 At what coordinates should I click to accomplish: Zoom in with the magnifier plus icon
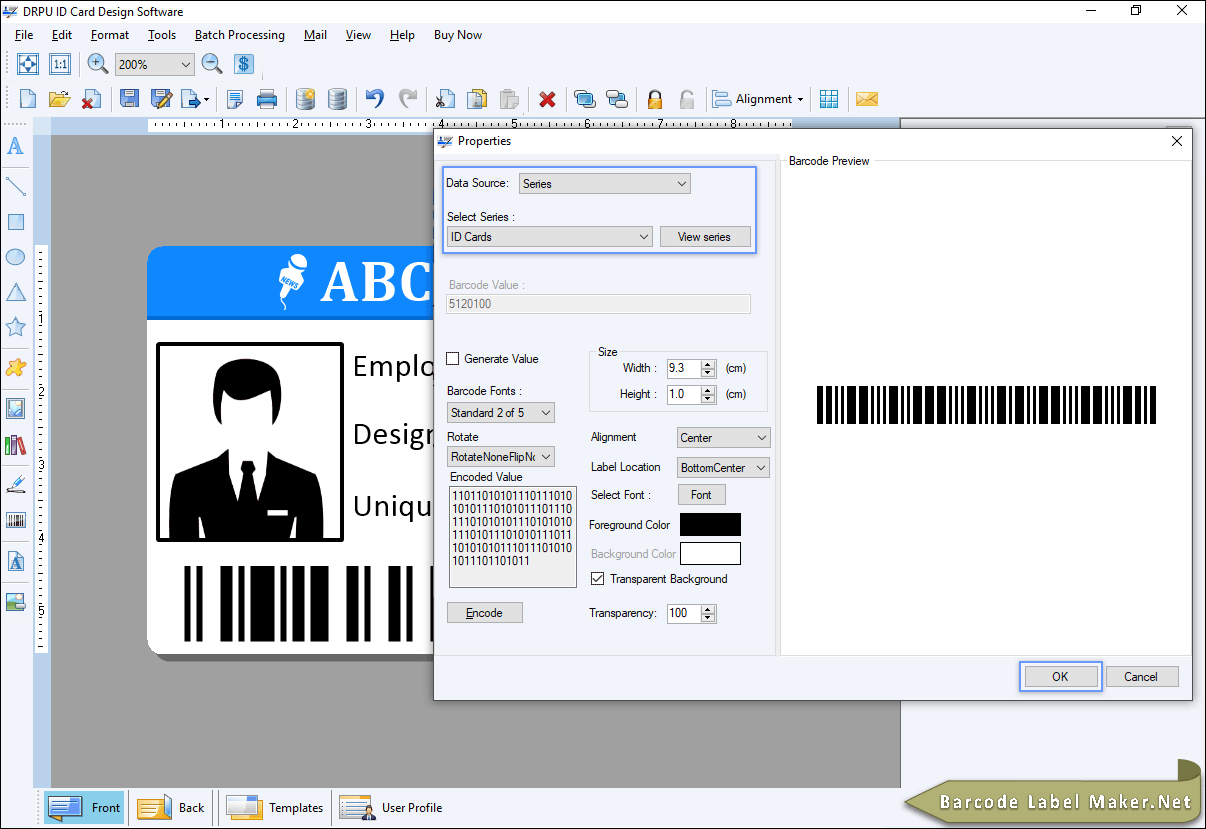(98, 64)
